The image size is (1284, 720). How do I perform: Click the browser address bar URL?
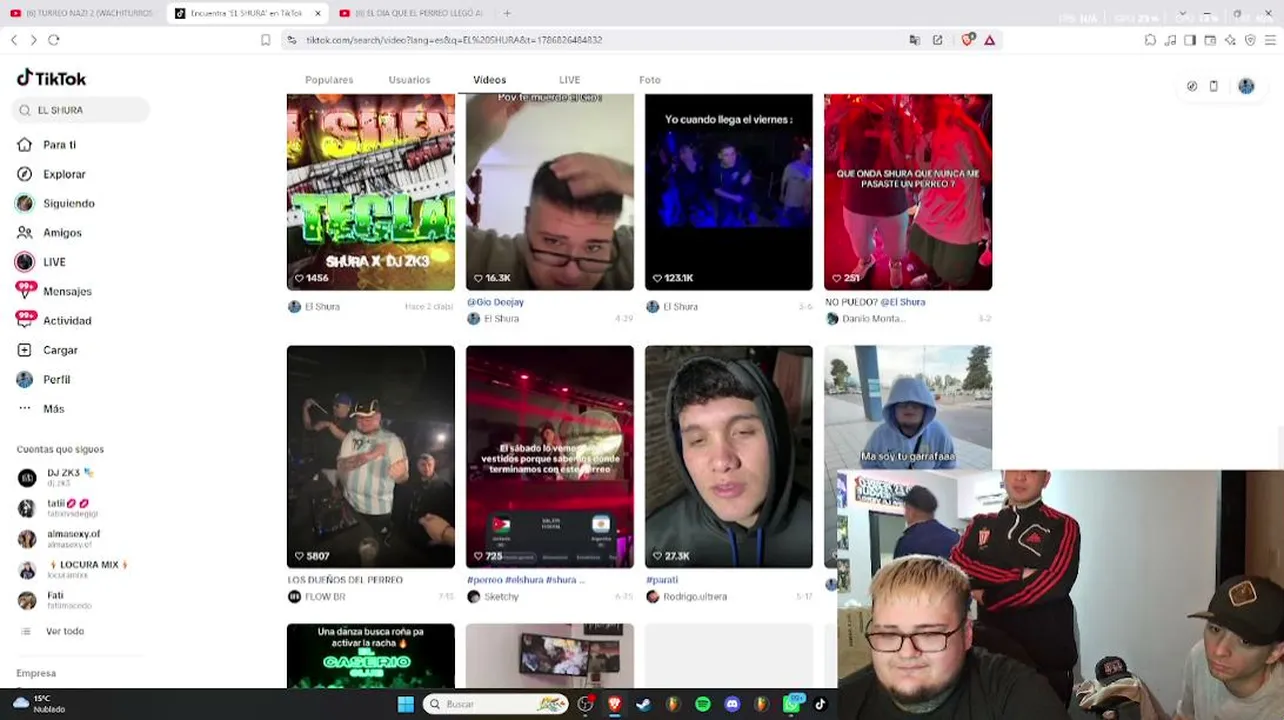454,40
